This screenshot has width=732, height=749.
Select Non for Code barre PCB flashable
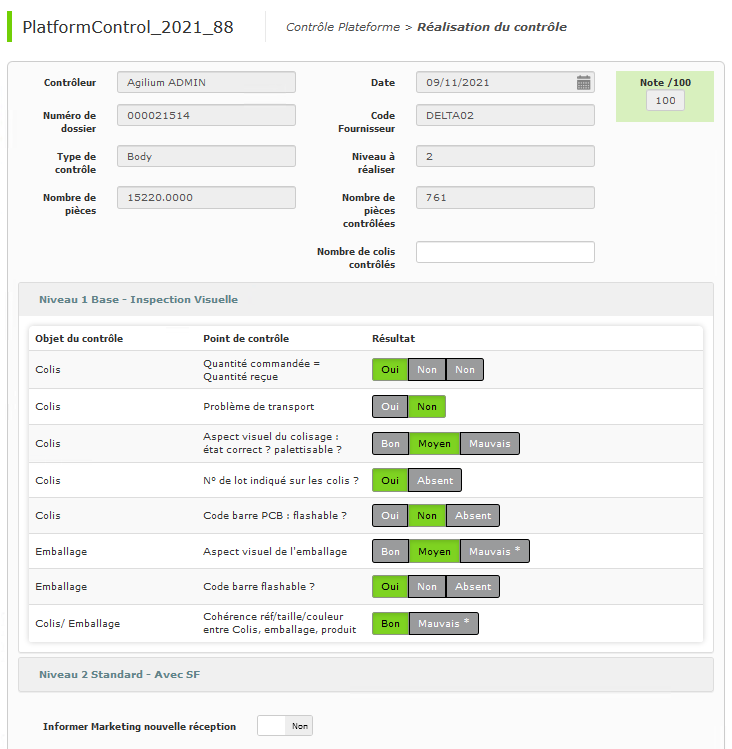(x=427, y=515)
